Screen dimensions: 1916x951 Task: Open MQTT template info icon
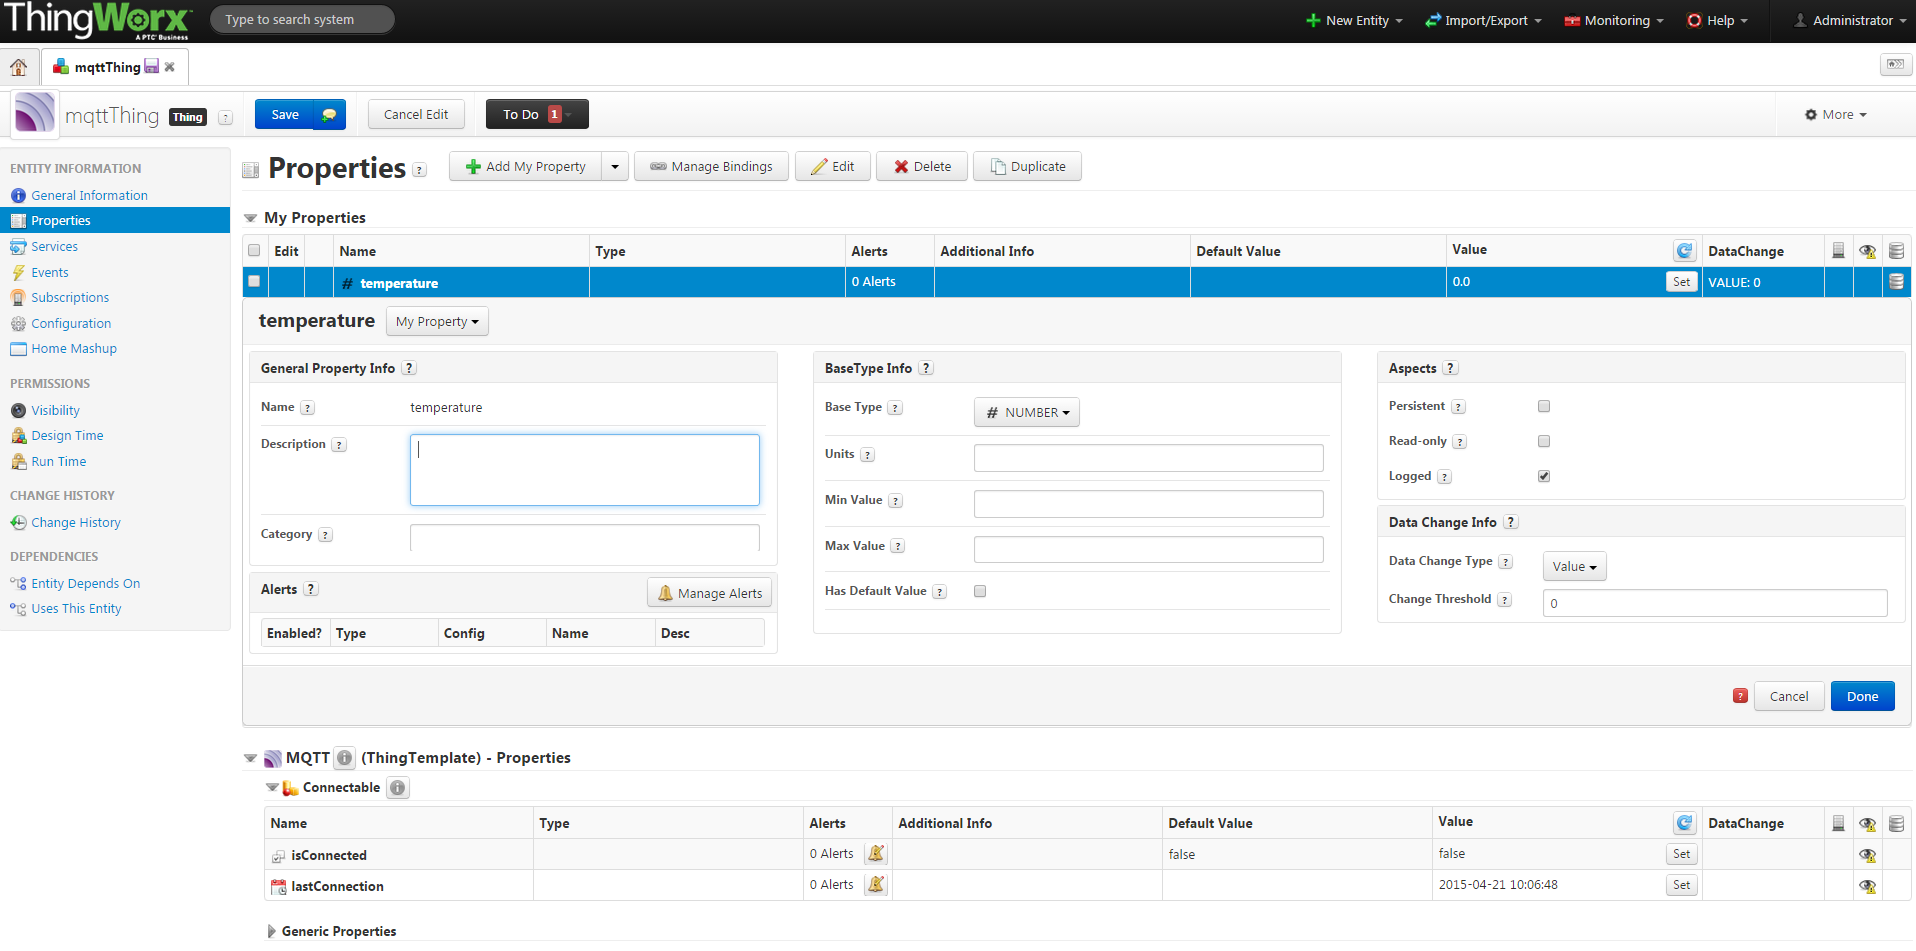[344, 758]
